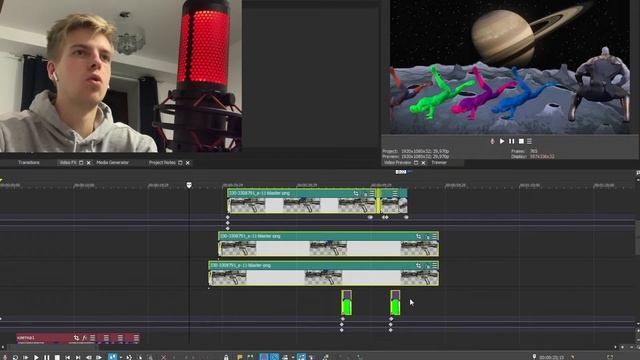Open the Video FX tab
The height and width of the screenshot is (360, 640).
68,162
